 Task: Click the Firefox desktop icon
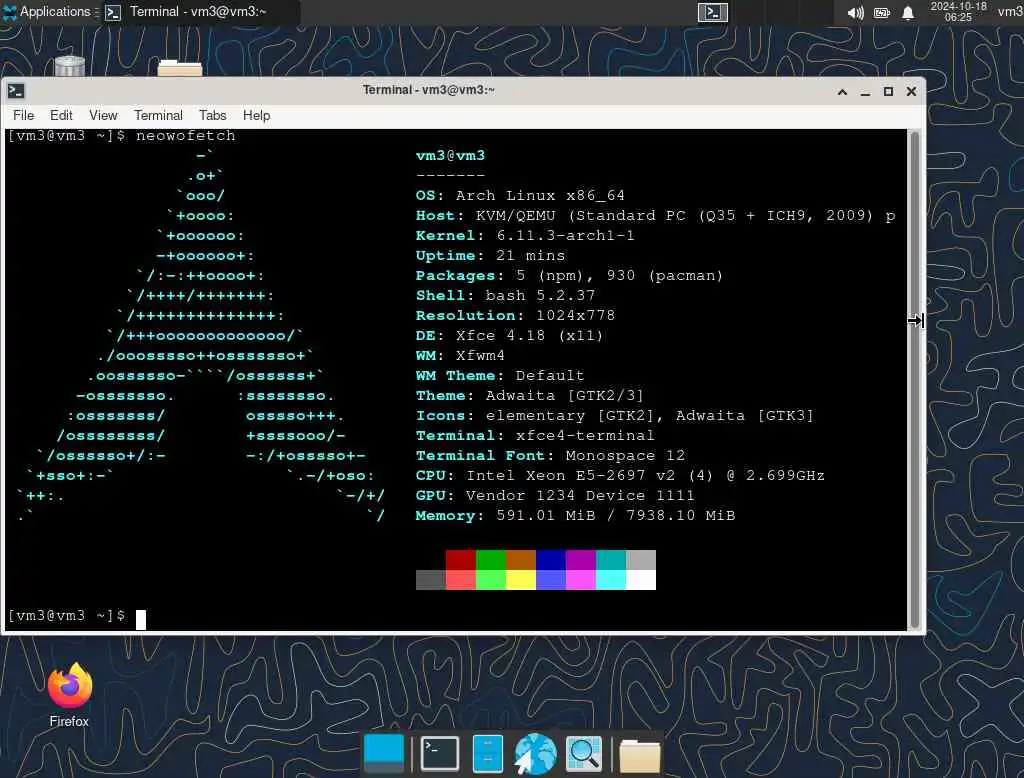click(69, 685)
